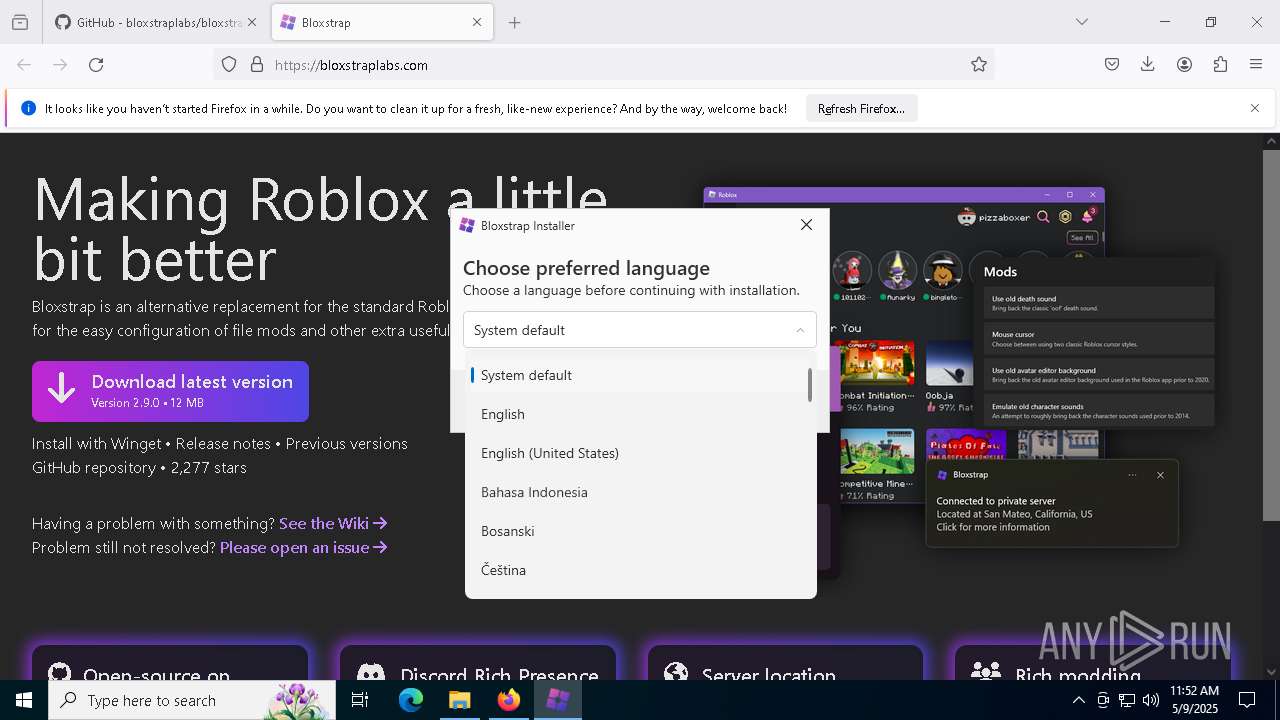Click the language list scrollbar thumb
This screenshot has width=1280, height=720.
pyautogui.click(x=810, y=385)
